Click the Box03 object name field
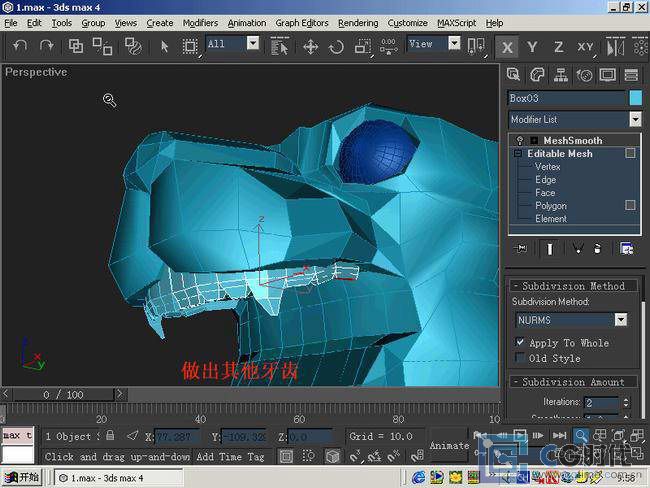The width and height of the screenshot is (650, 488). pyautogui.click(x=566, y=98)
